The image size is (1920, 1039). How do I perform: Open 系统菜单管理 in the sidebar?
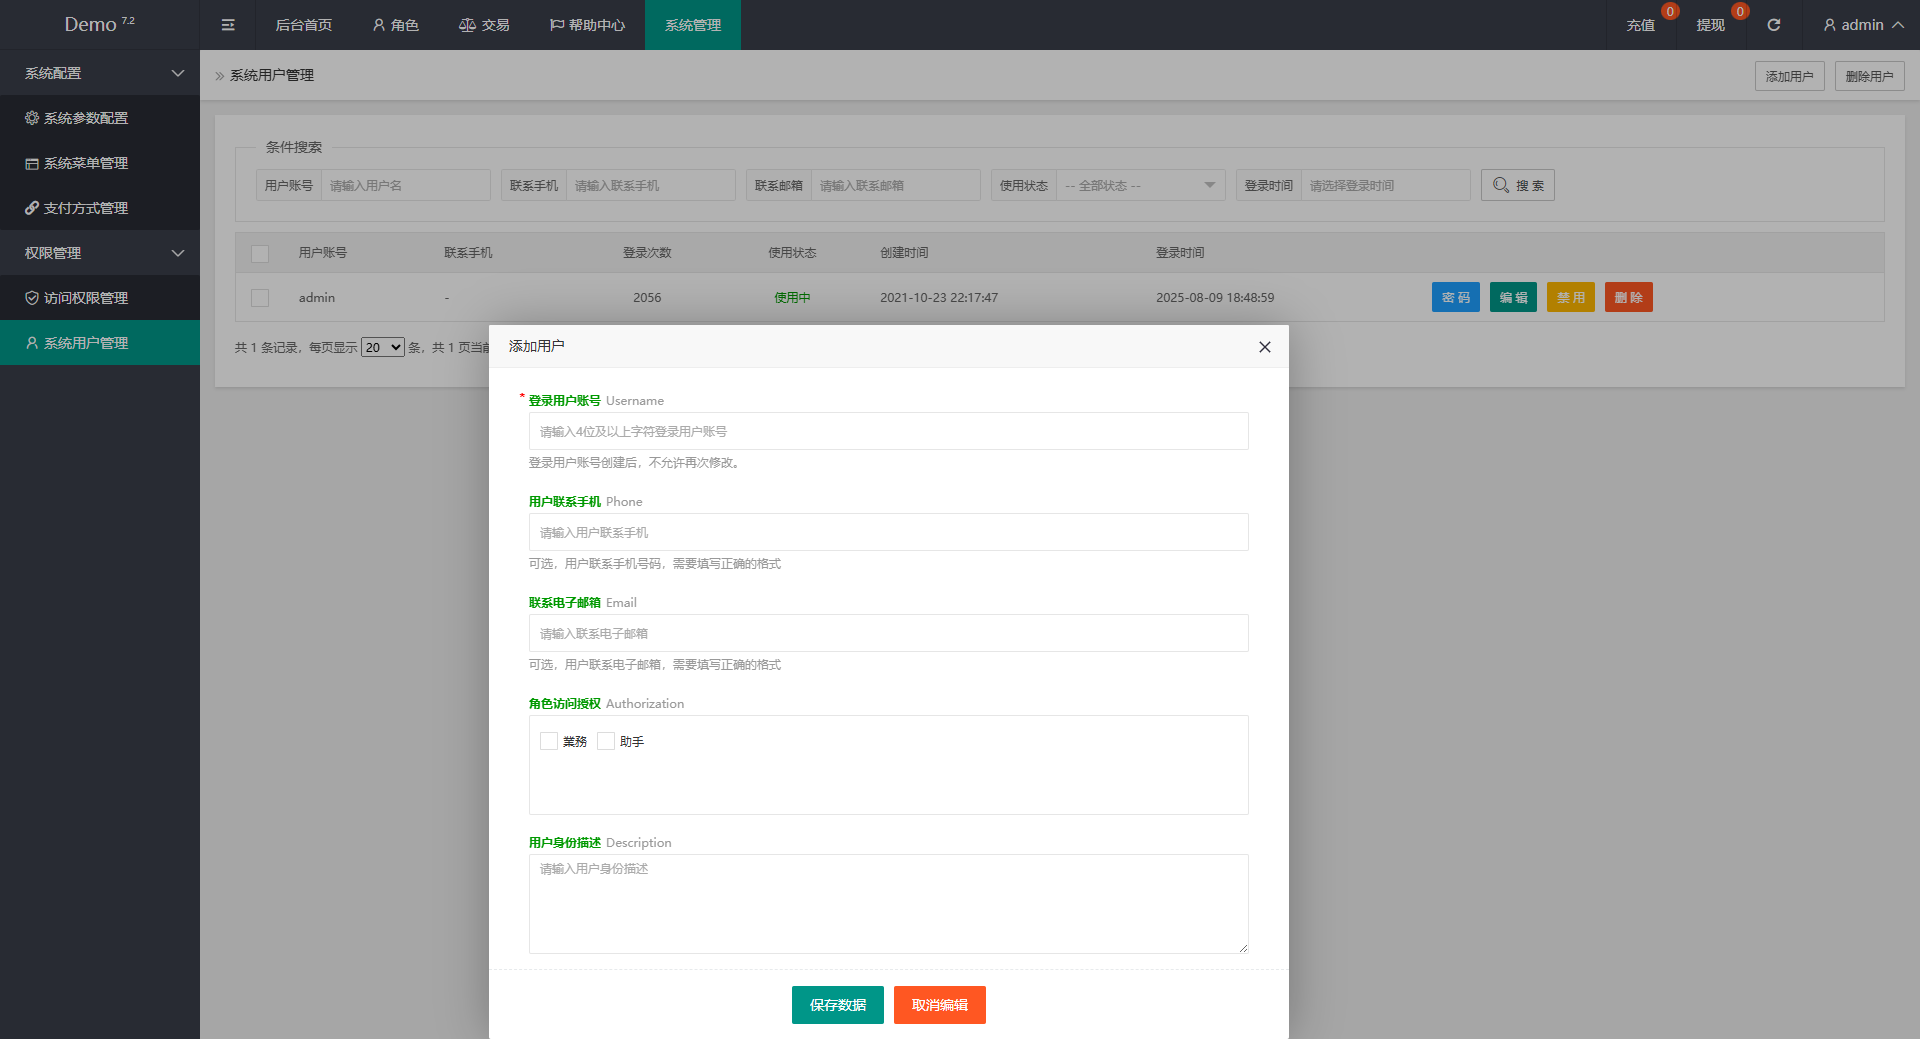[x=86, y=163]
